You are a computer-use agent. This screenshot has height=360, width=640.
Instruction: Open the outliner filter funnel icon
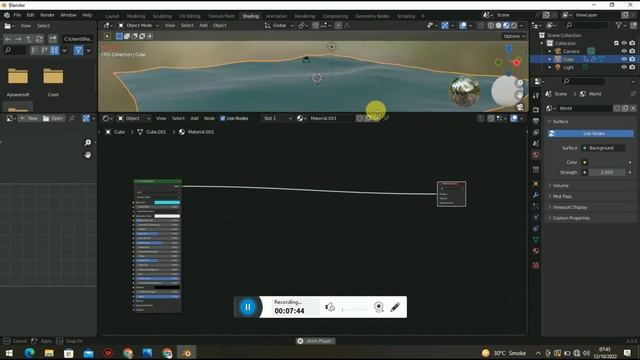pyautogui.click(x=619, y=25)
